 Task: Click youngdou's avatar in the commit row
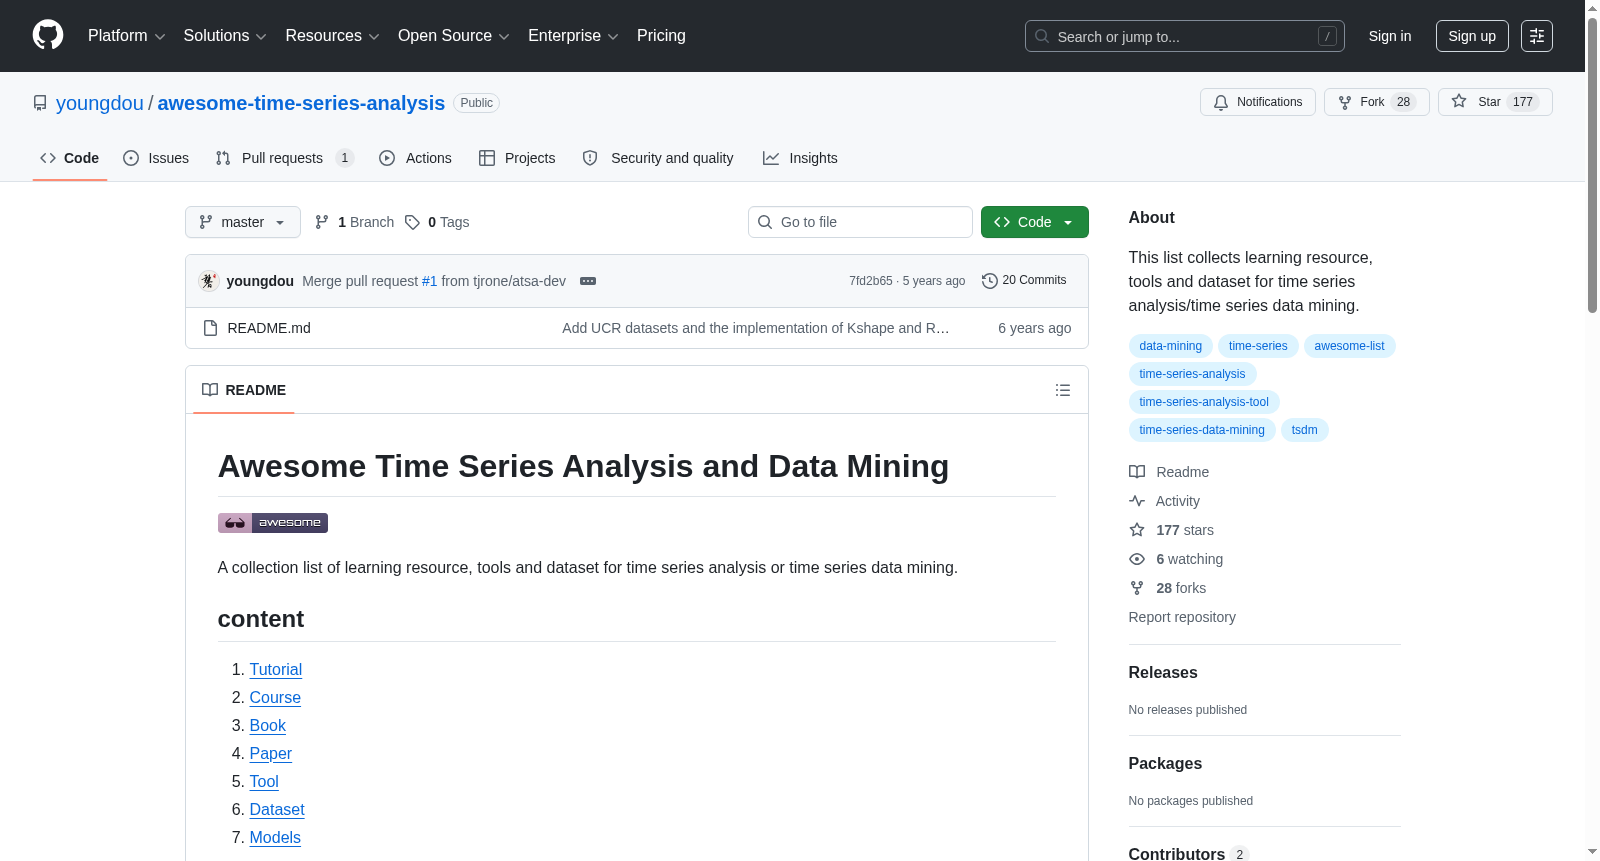tap(208, 281)
